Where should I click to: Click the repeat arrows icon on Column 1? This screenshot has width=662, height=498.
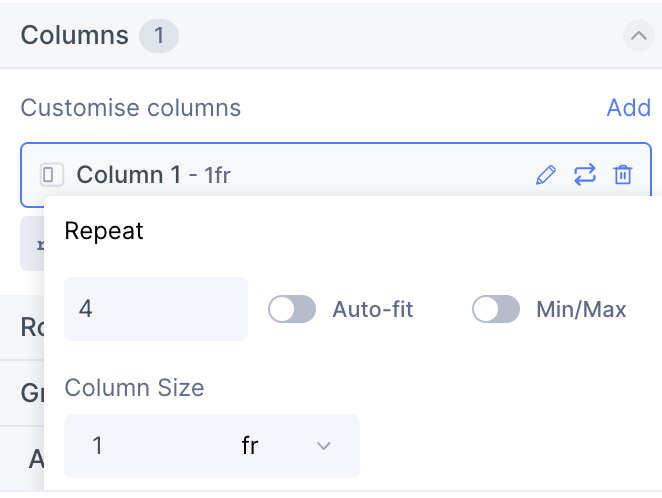click(585, 175)
